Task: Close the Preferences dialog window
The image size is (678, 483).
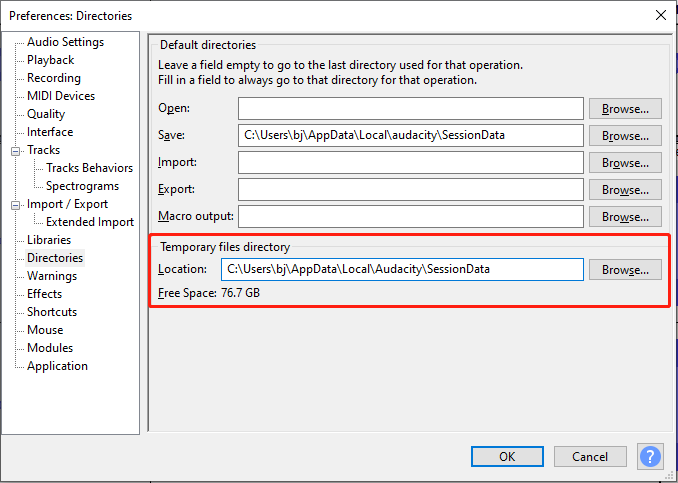Action: click(660, 15)
